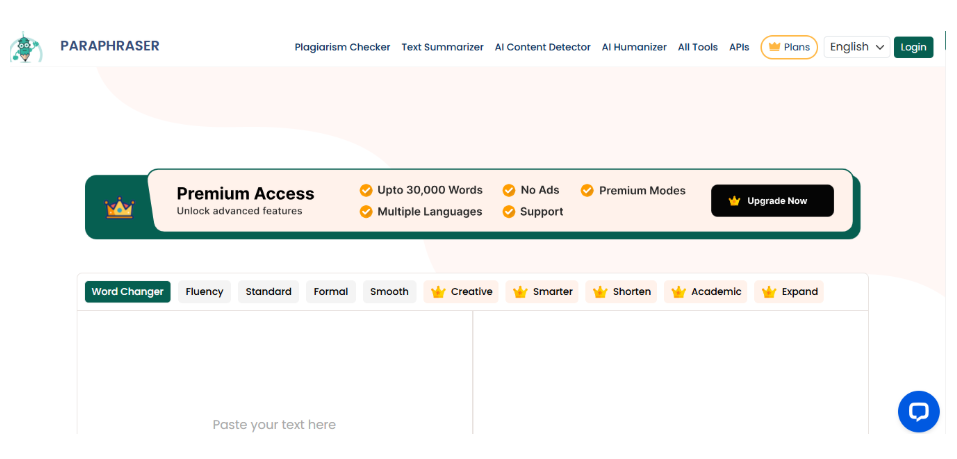Visit the AI Humanizer tool
The height and width of the screenshot is (459, 957).
634,47
